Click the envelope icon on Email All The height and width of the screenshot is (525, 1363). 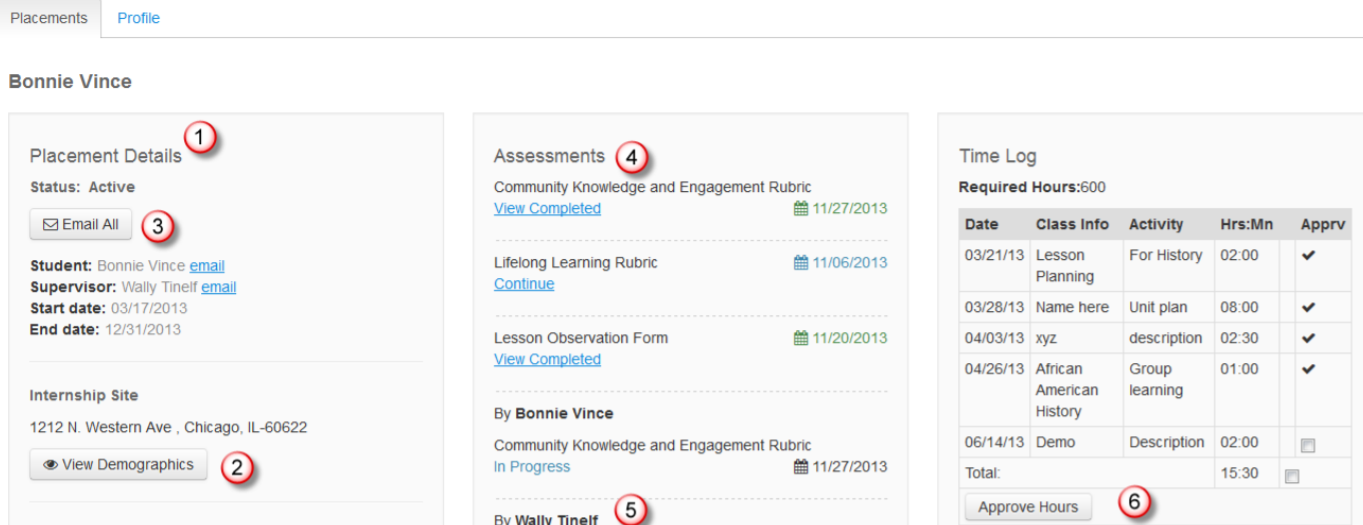point(50,225)
